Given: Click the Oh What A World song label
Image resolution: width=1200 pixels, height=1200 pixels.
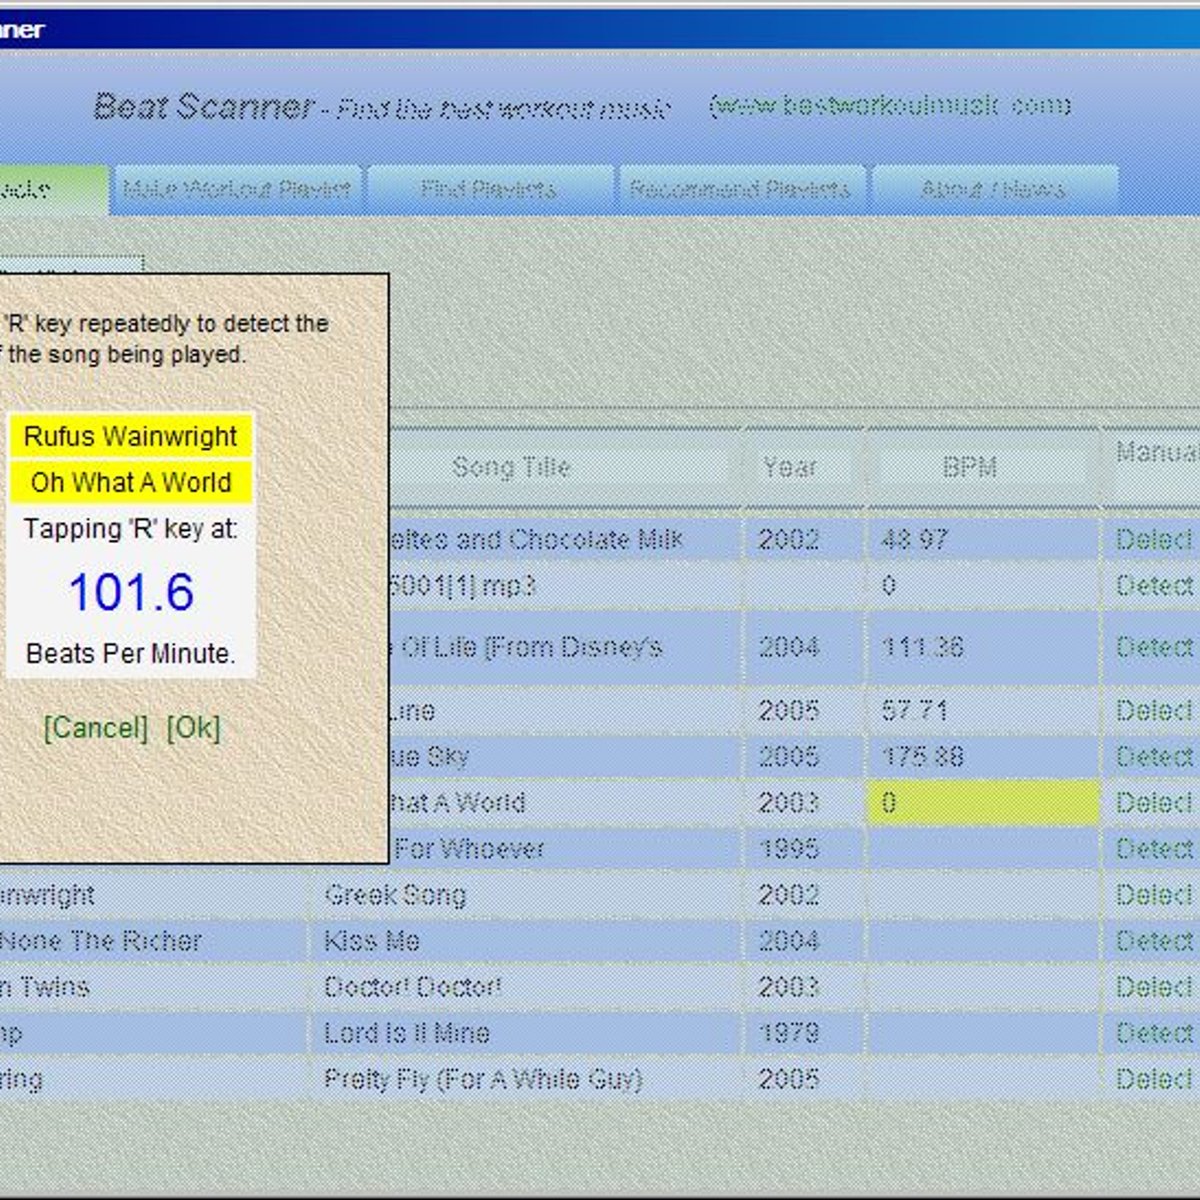Looking at the screenshot, I should pyautogui.click(x=130, y=482).
